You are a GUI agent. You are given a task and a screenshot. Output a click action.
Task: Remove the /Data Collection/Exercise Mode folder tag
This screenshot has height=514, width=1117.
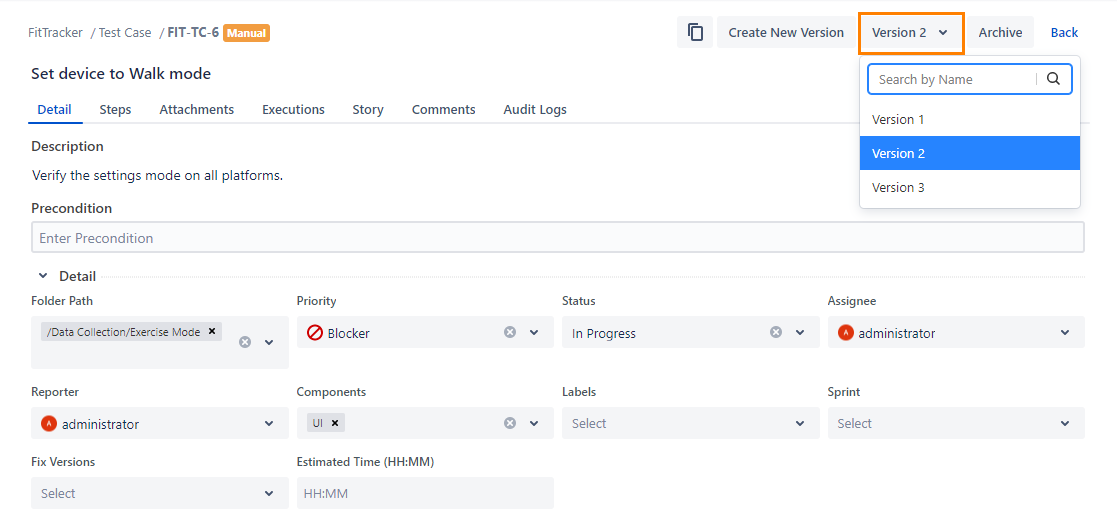click(212, 332)
